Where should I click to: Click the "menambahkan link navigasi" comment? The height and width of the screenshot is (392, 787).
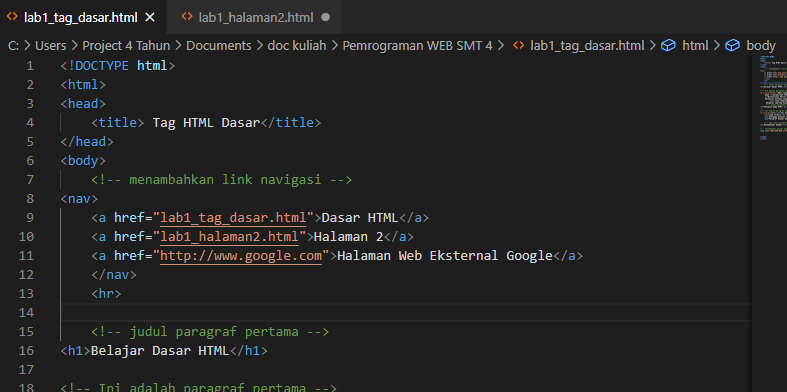point(221,180)
